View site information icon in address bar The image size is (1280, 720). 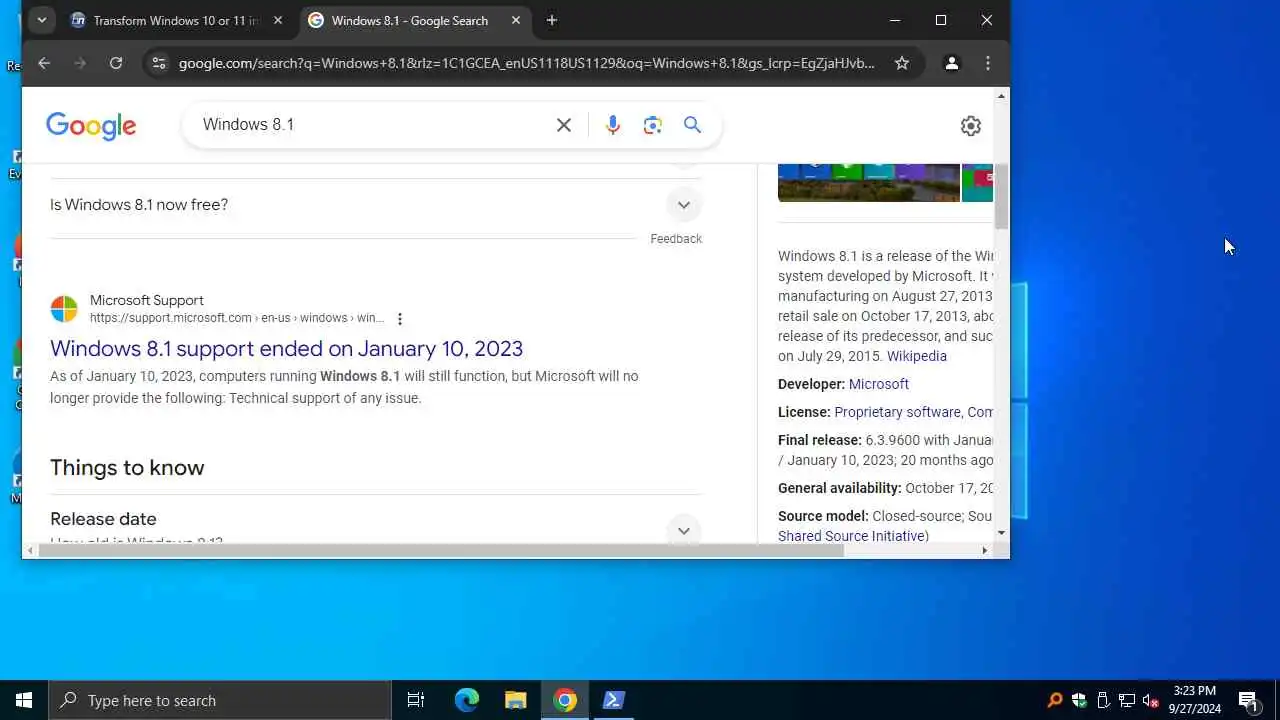158,63
